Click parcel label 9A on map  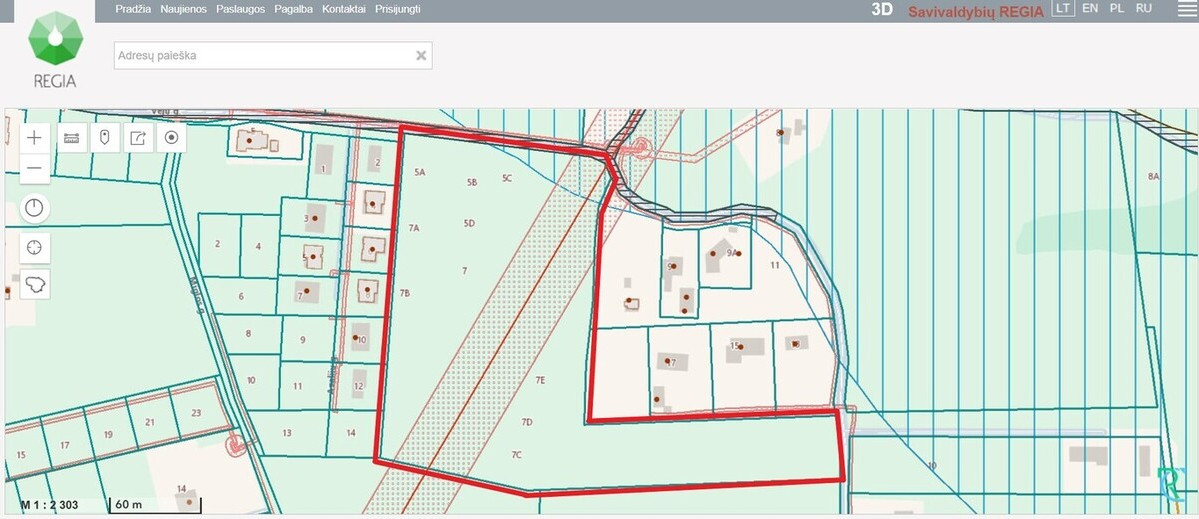point(732,252)
